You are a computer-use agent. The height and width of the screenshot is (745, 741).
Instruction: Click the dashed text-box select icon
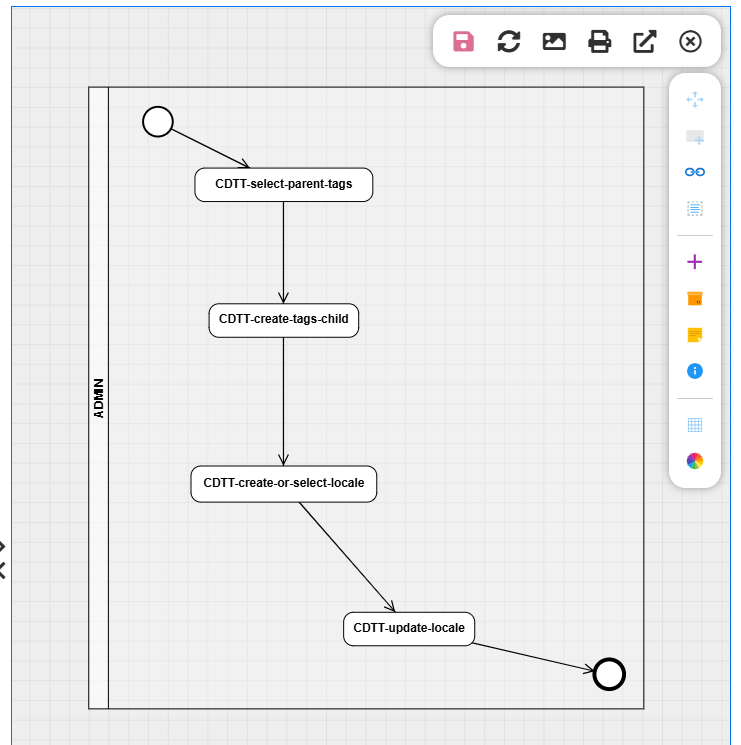[x=695, y=208]
